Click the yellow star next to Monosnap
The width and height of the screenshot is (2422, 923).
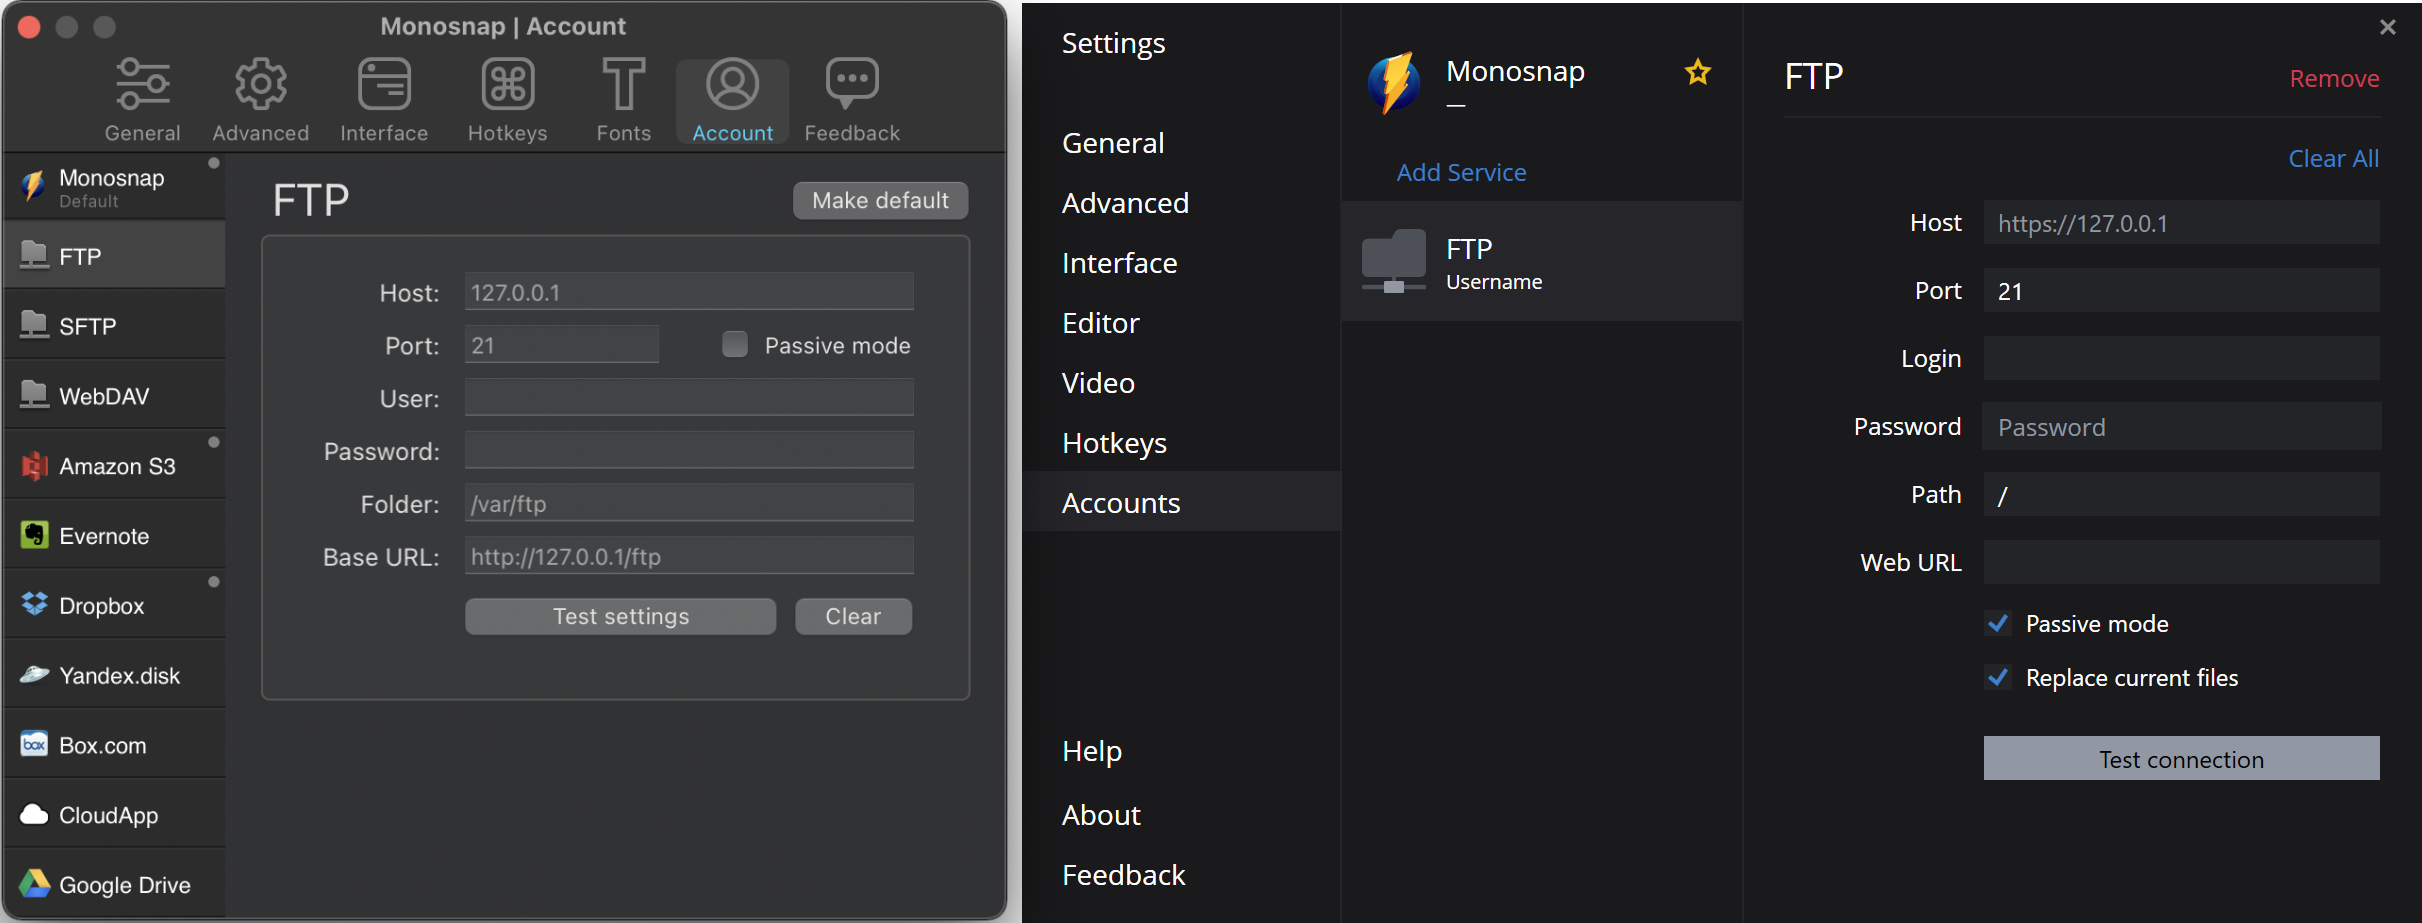tap(1697, 72)
